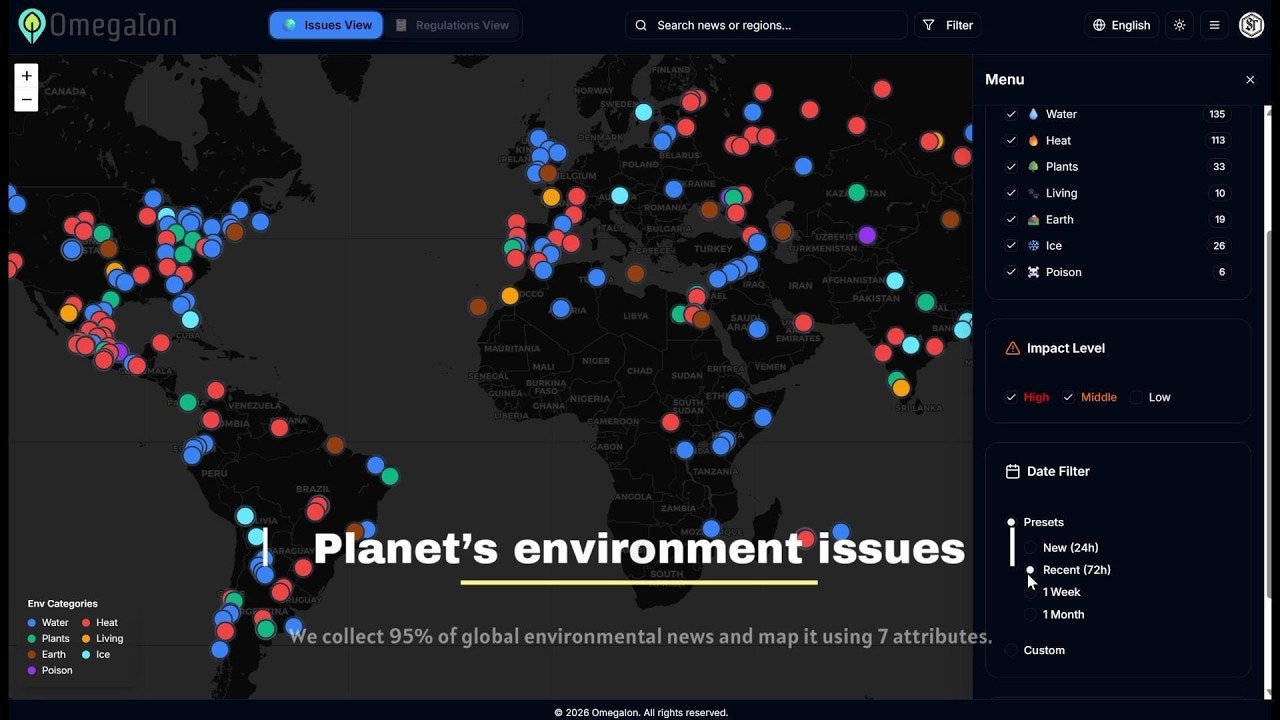This screenshot has width=1280, height=720.
Task: Click the orange Living marker over Morocco
Action: tap(510, 296)
